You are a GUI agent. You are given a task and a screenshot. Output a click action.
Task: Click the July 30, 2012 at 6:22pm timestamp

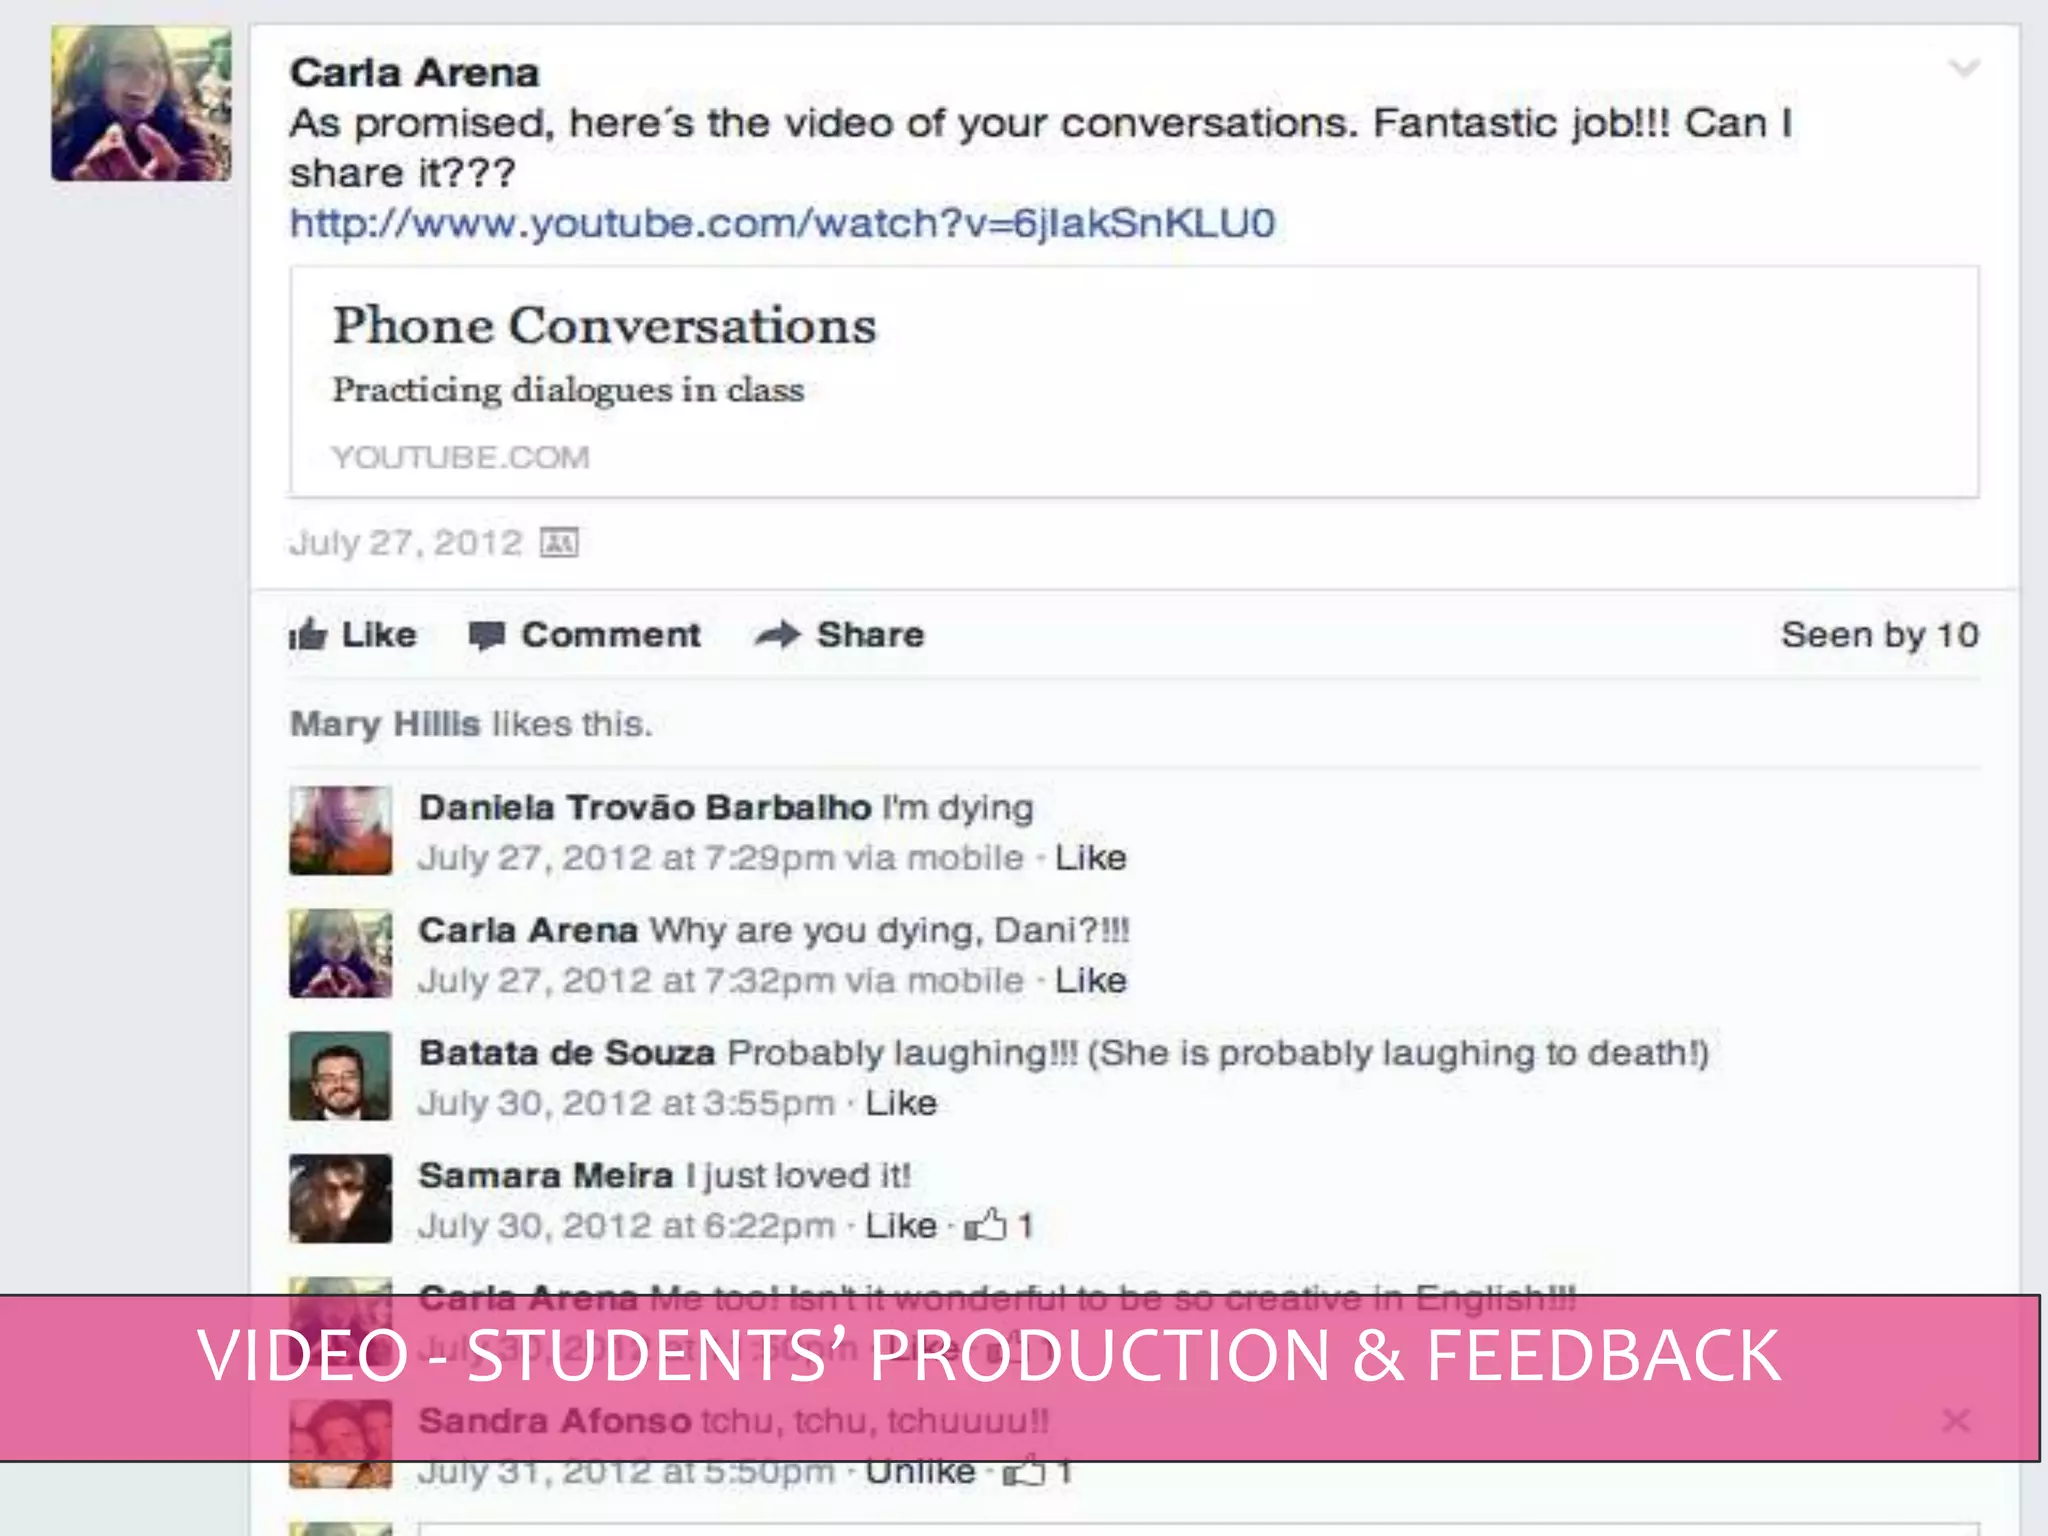[x=626, y=1226]
